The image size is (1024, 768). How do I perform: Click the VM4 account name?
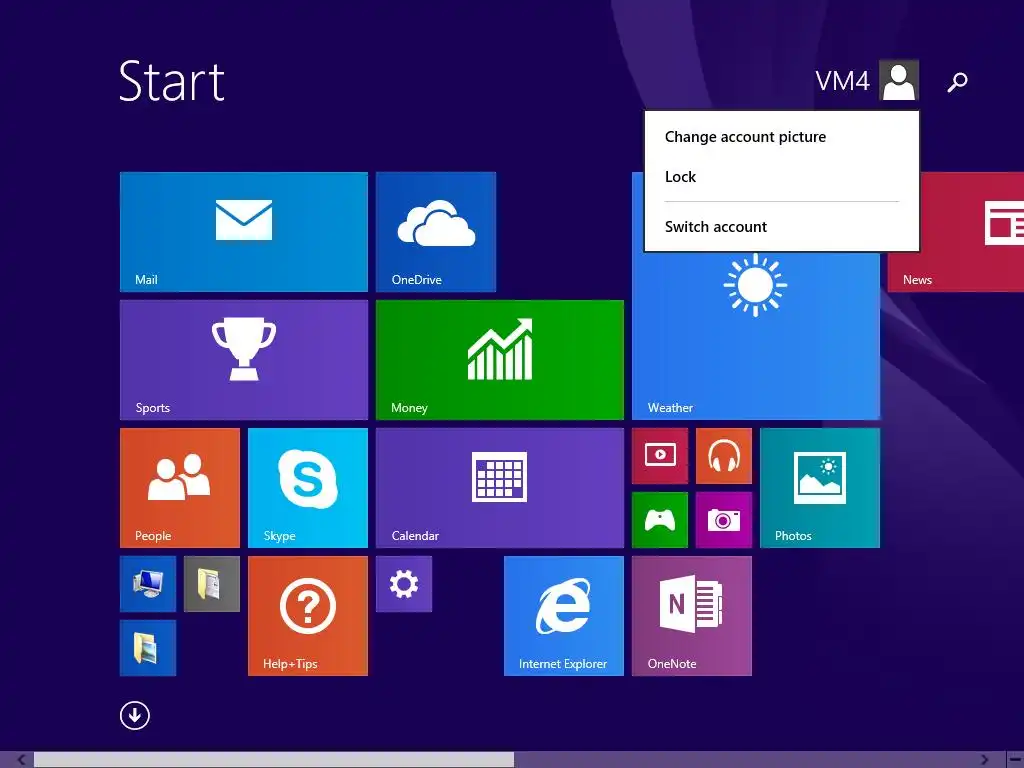(x=842, y=81)
